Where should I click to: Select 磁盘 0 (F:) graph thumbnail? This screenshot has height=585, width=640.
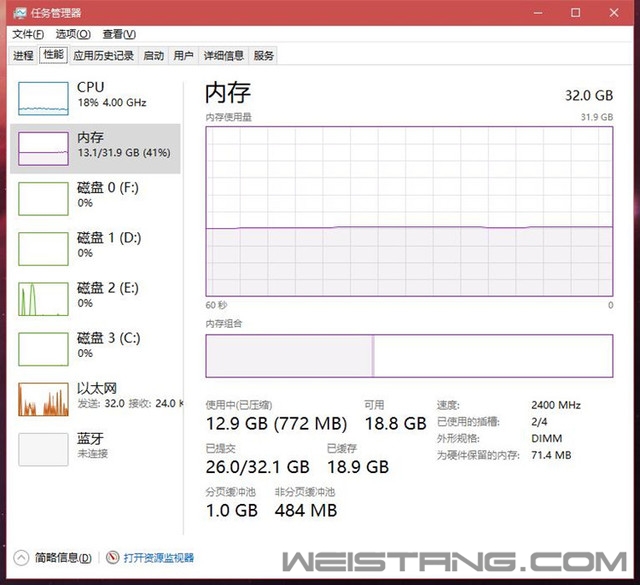click(43, 199)
